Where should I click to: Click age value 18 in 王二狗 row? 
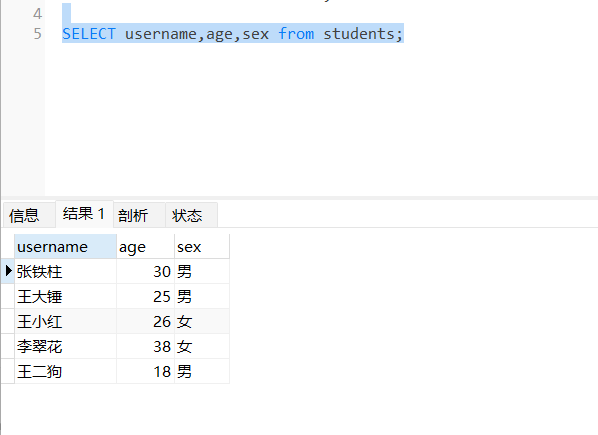point(145,371)
